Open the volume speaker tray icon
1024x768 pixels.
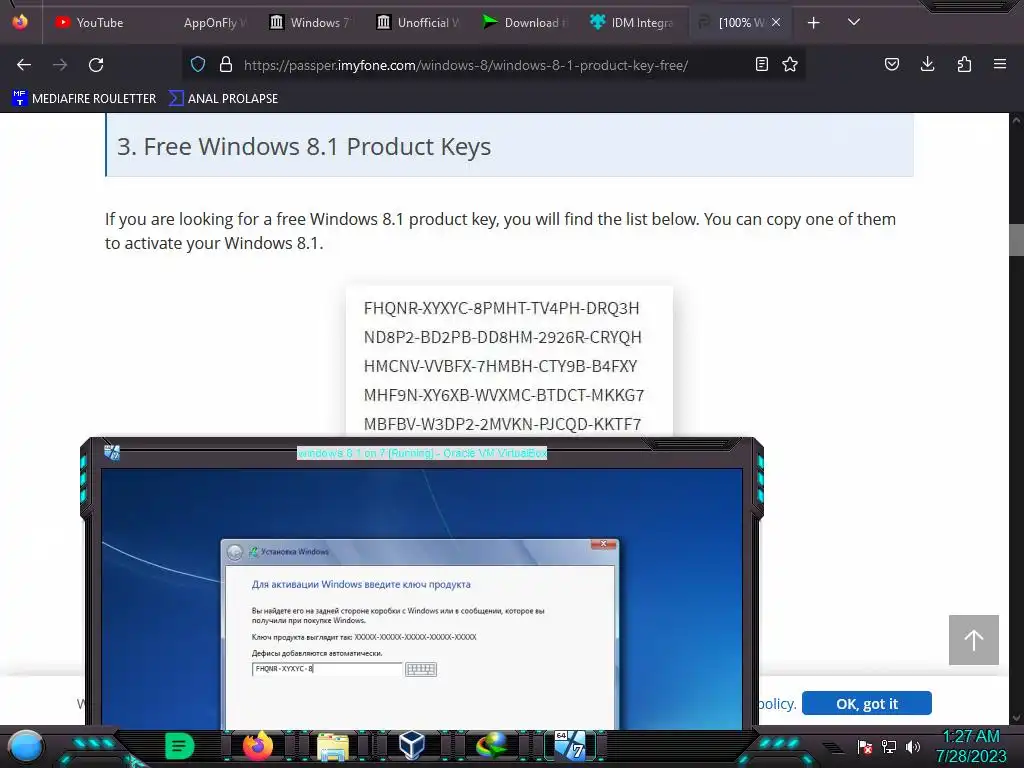point(913,746)
